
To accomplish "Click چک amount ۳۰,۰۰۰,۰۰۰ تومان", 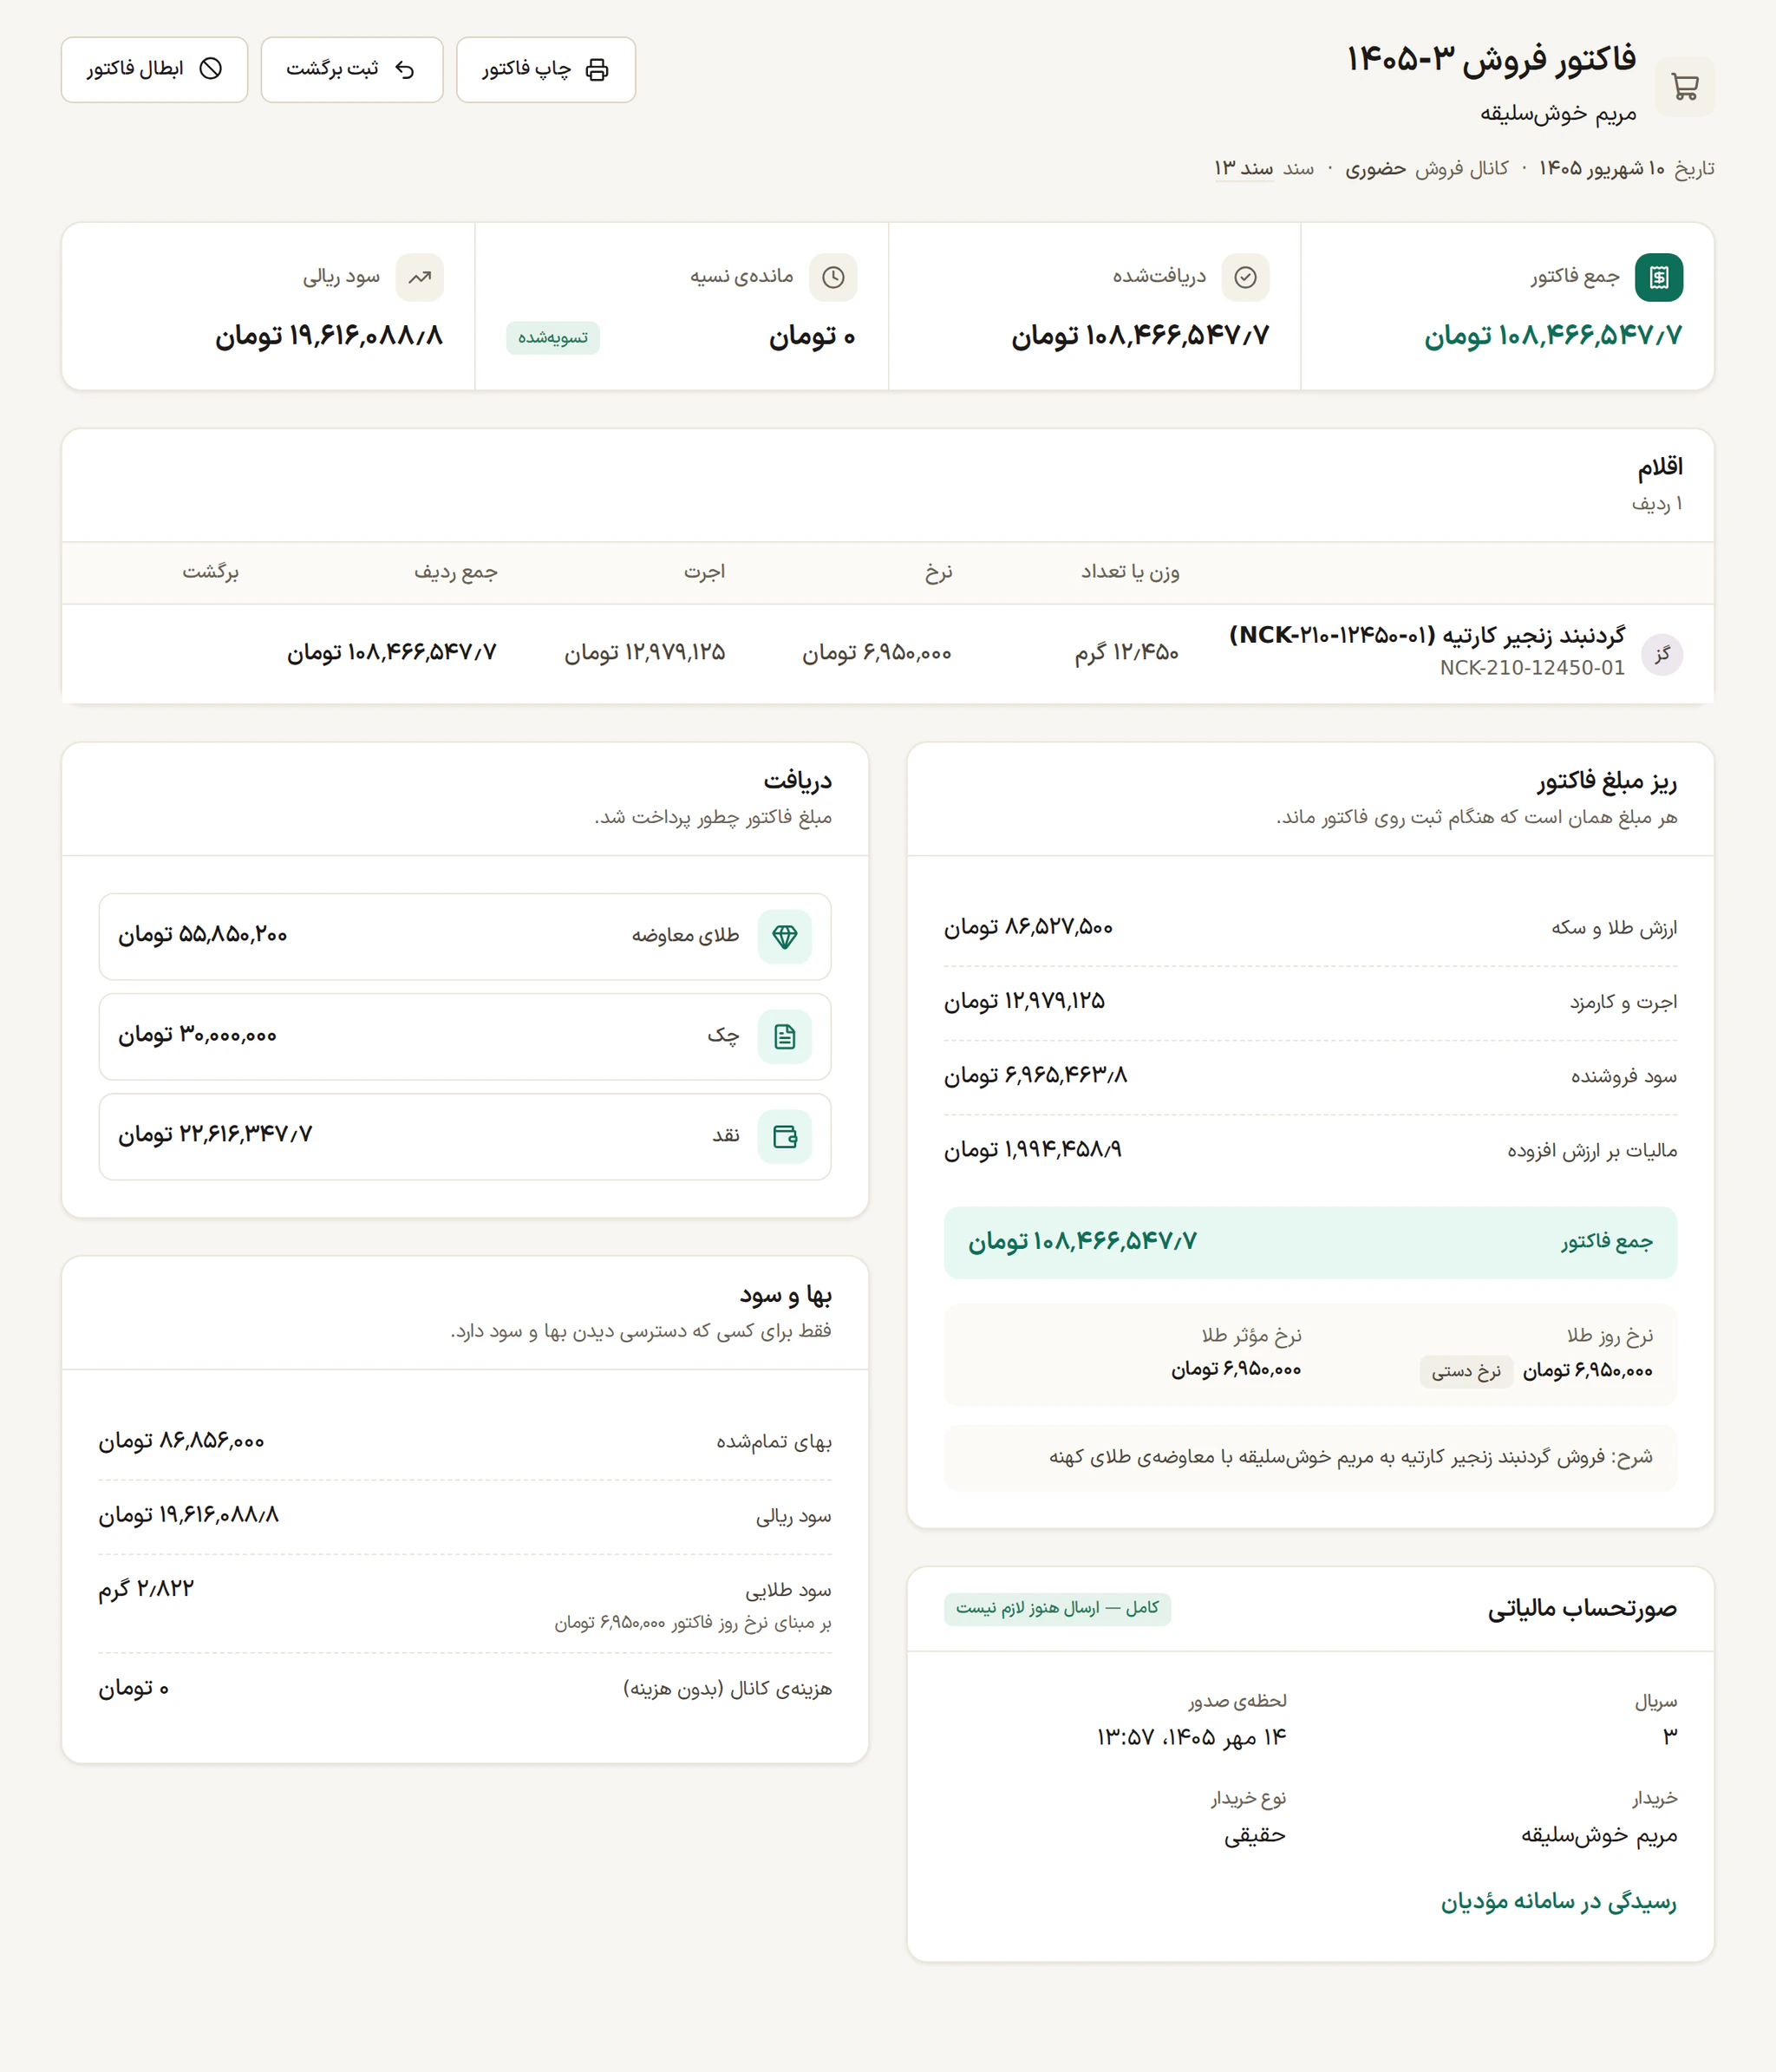I will (198, 1035).
